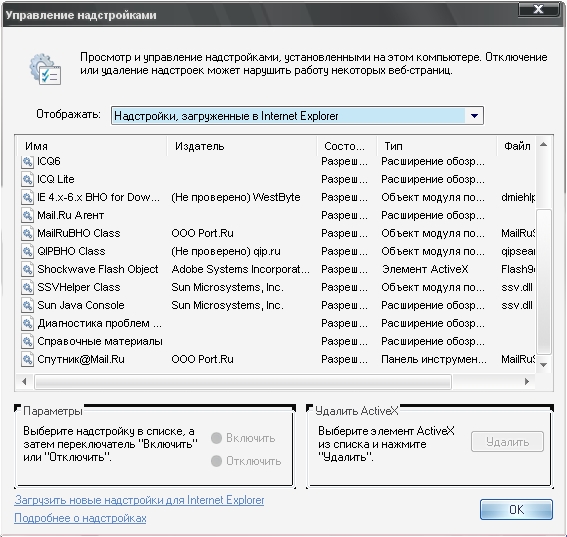Sort list by Имя column header
The image size is (567, 537).
click(92, 146)
